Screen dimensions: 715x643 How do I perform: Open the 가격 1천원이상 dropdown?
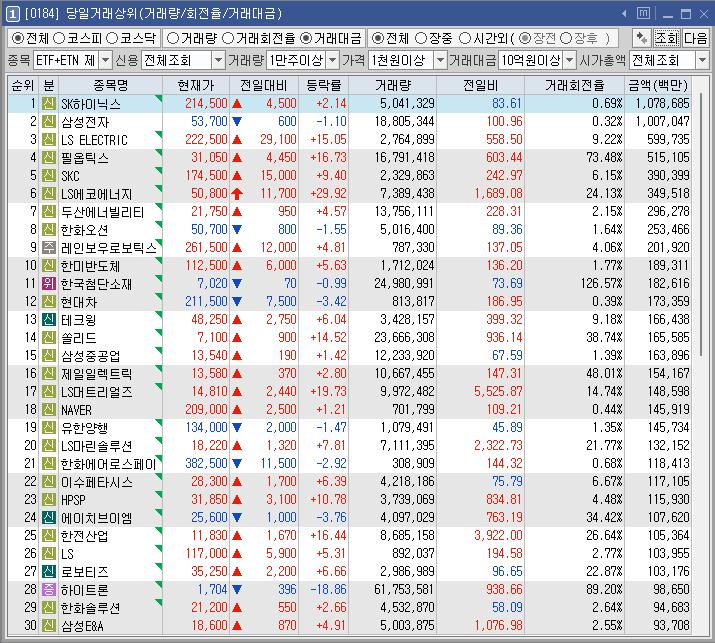point(440,60)
